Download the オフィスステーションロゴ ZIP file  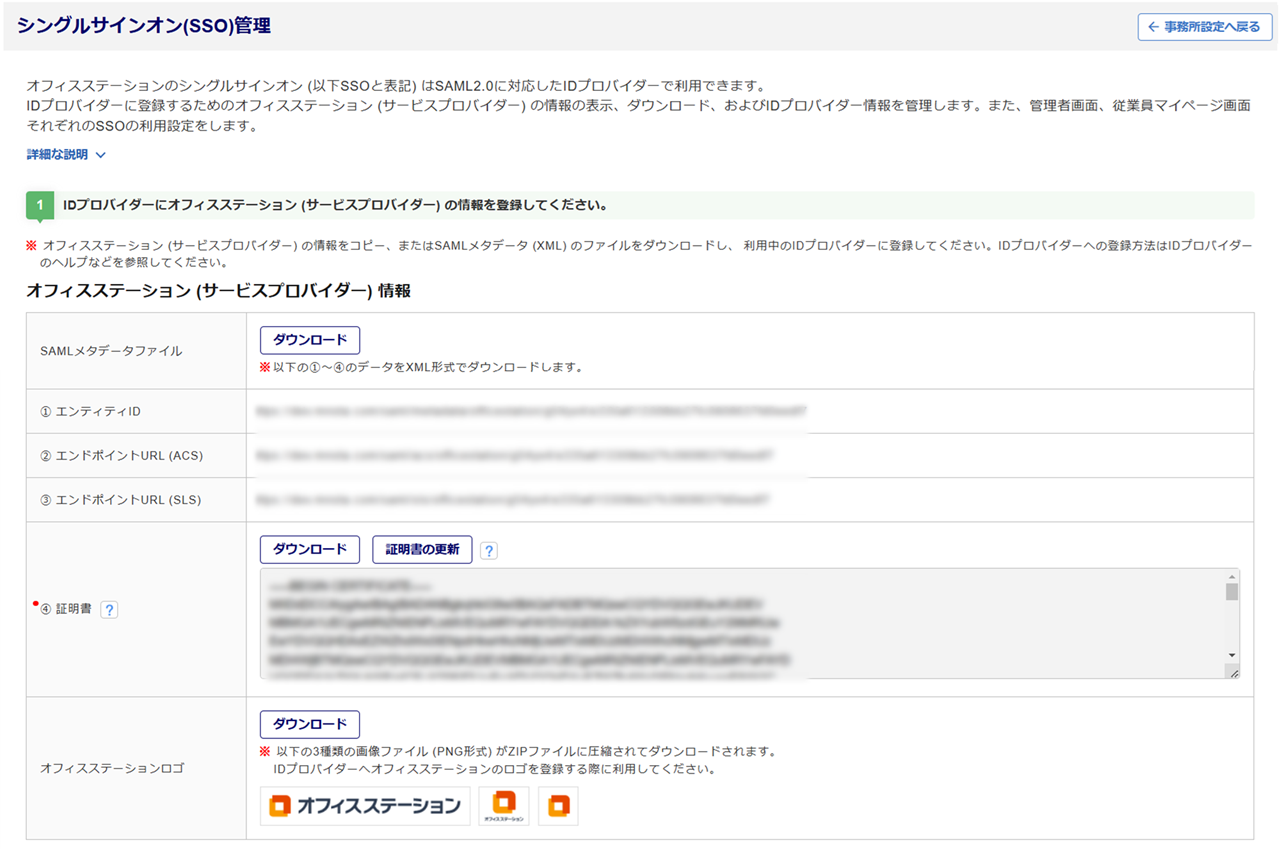tap(310, 724)
